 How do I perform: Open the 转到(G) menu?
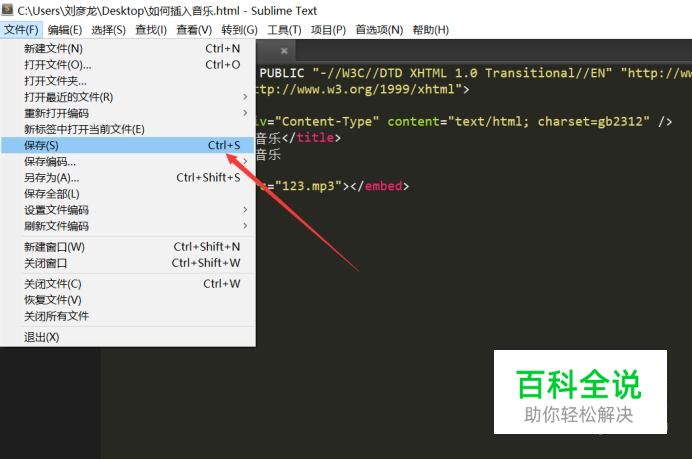click(x=240, y=30)
